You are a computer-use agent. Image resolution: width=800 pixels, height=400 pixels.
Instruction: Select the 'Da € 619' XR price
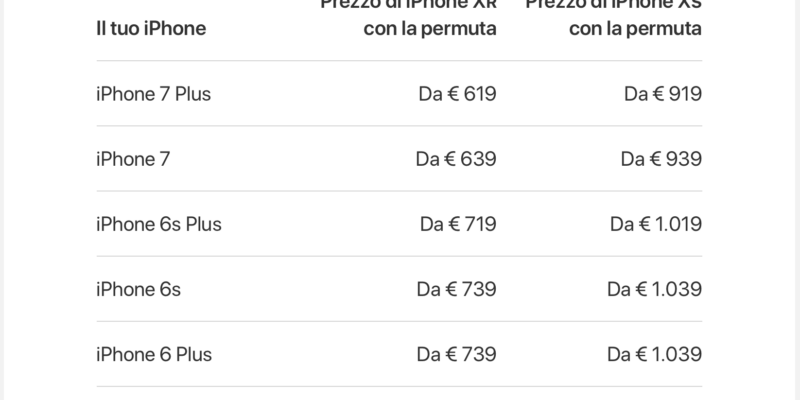(x=457, y=94)
